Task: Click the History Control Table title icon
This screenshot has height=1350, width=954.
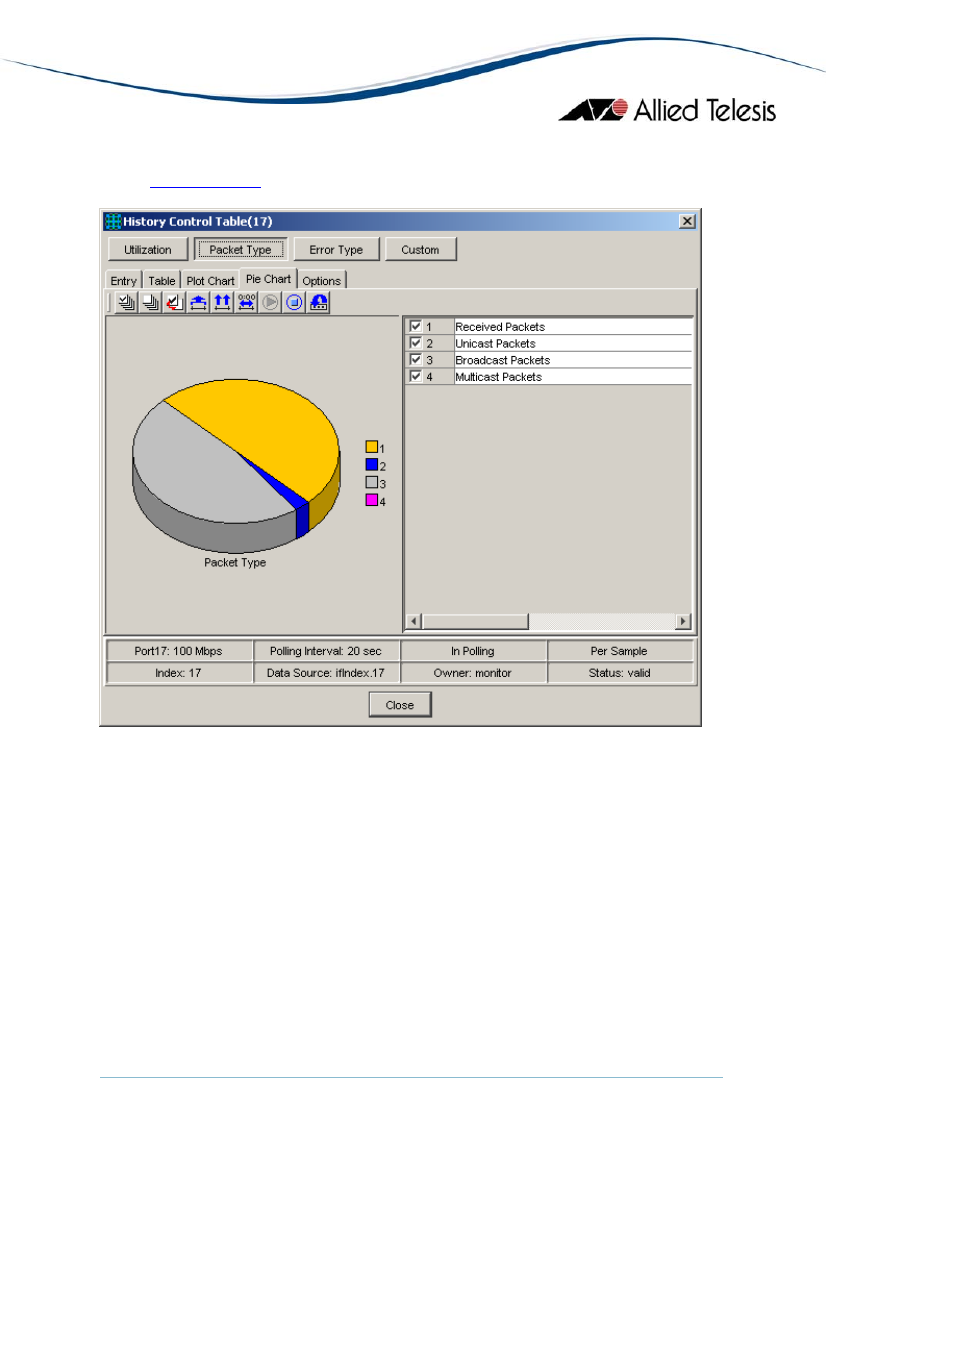Action: click(x=113, y=221)
